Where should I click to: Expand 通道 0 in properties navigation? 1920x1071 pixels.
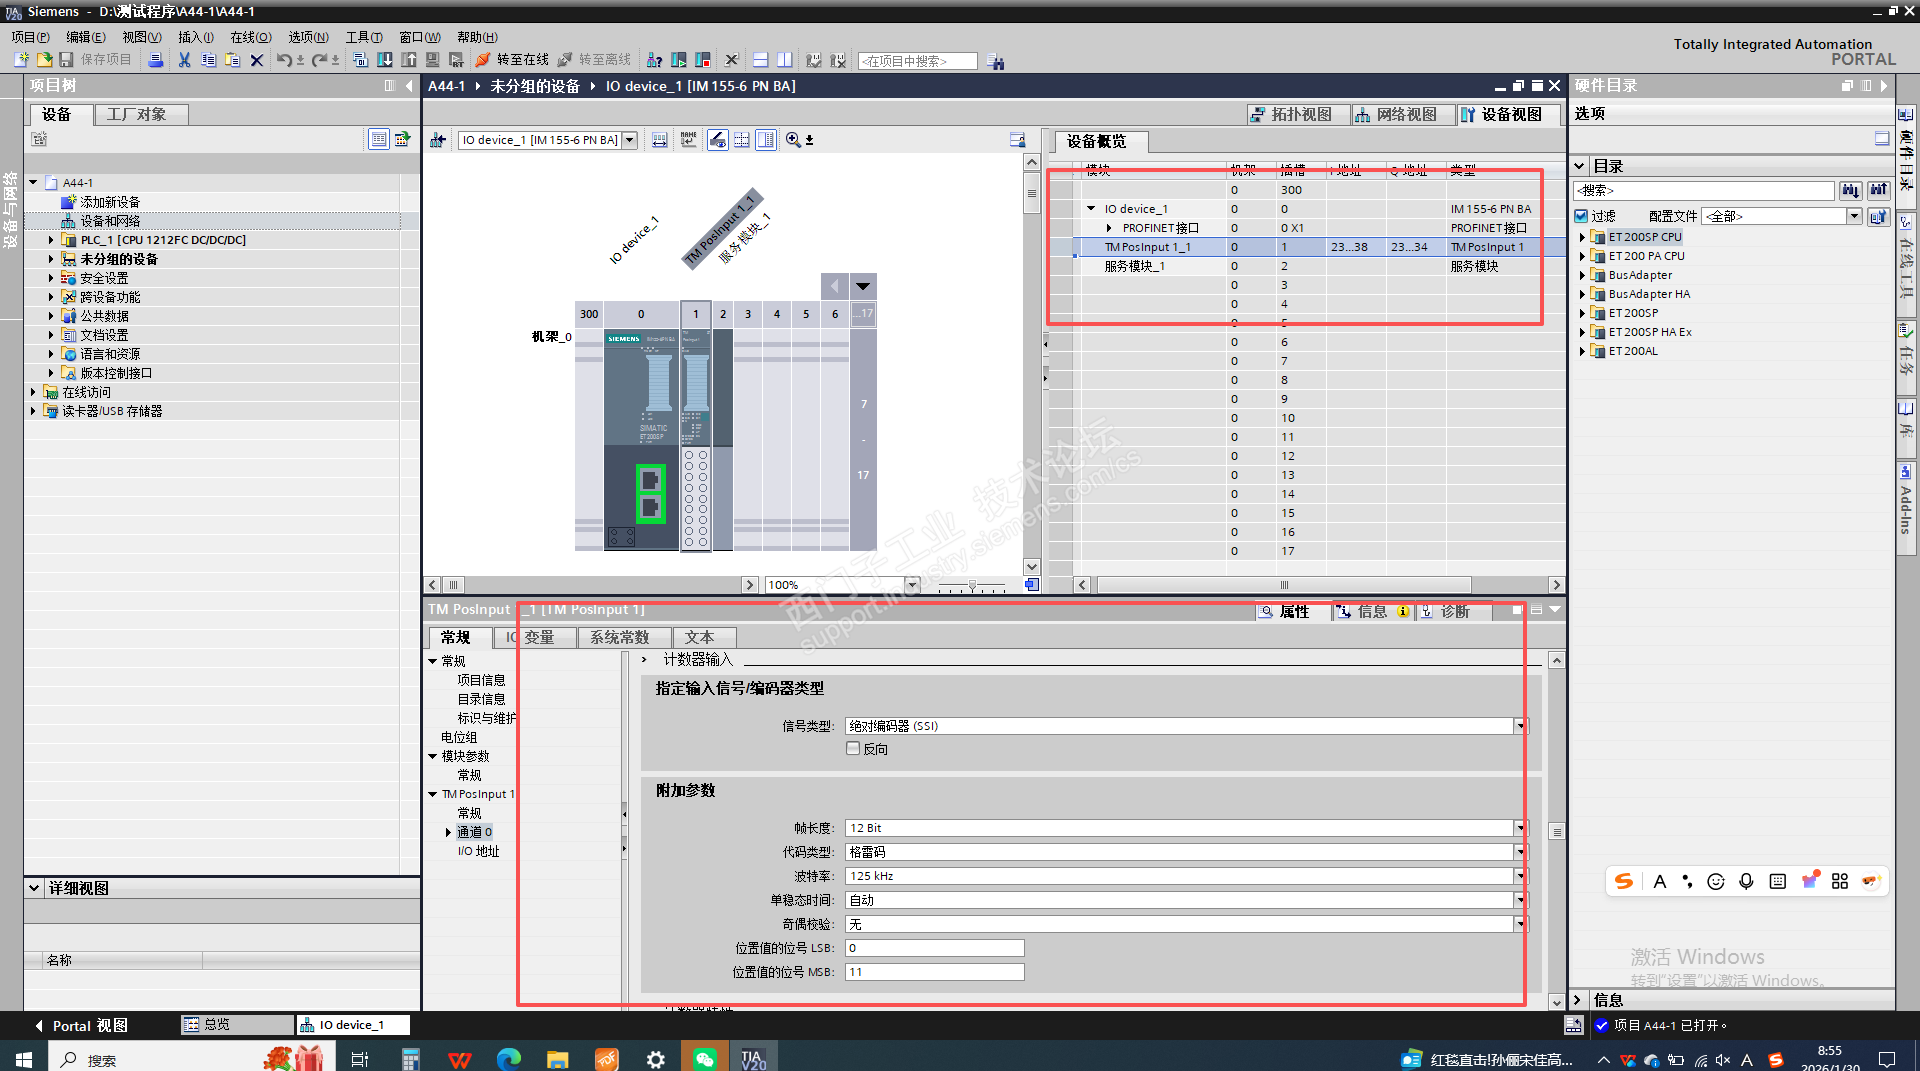(x=448, y=832)
